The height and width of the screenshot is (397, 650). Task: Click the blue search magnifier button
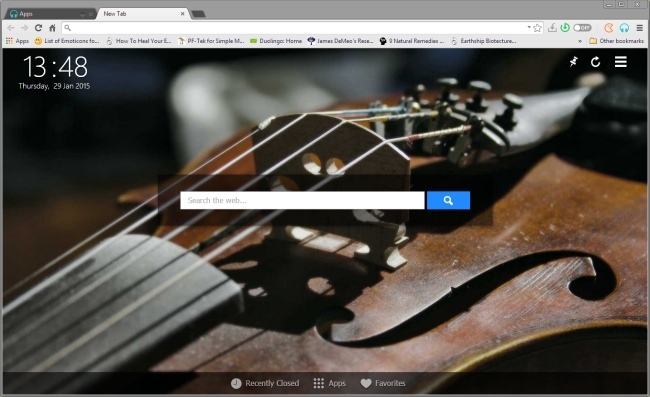pos(448,200)
